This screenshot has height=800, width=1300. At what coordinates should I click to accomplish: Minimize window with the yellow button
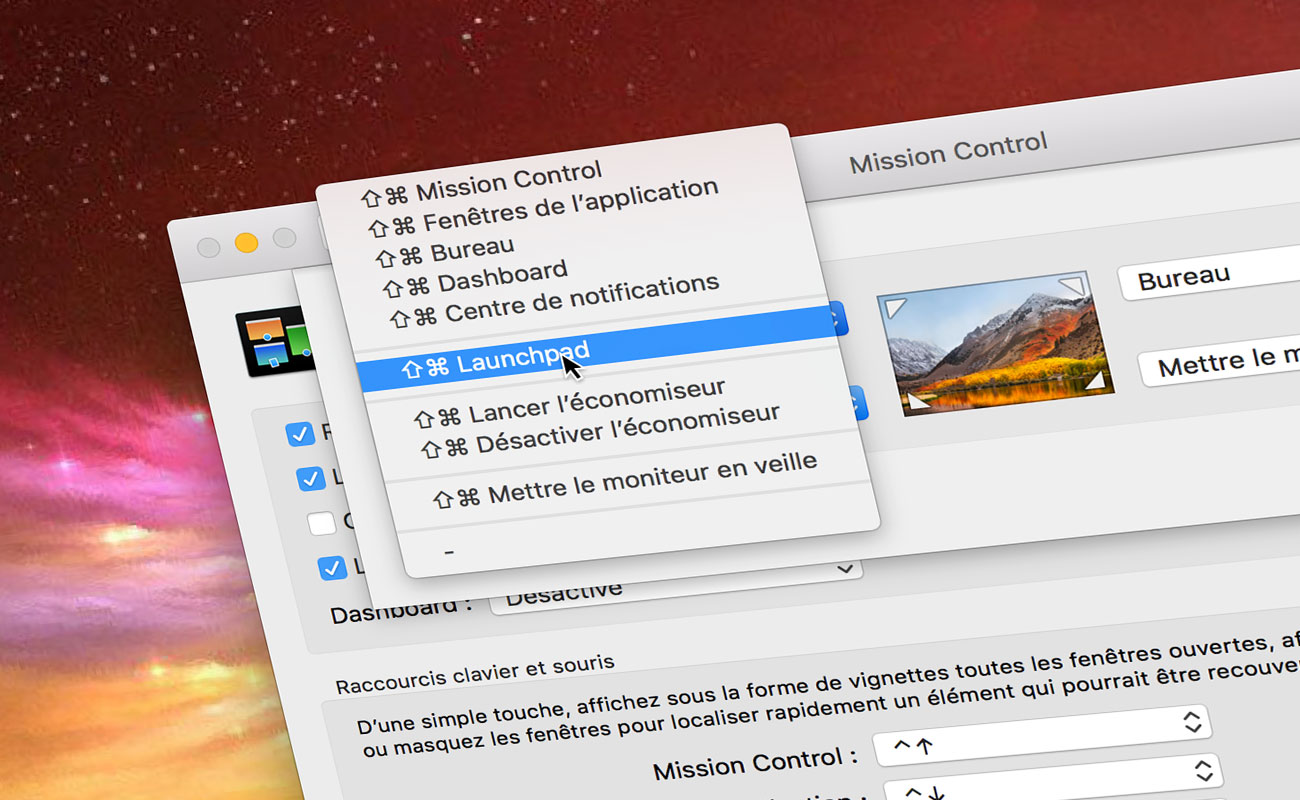pos(246,243)
